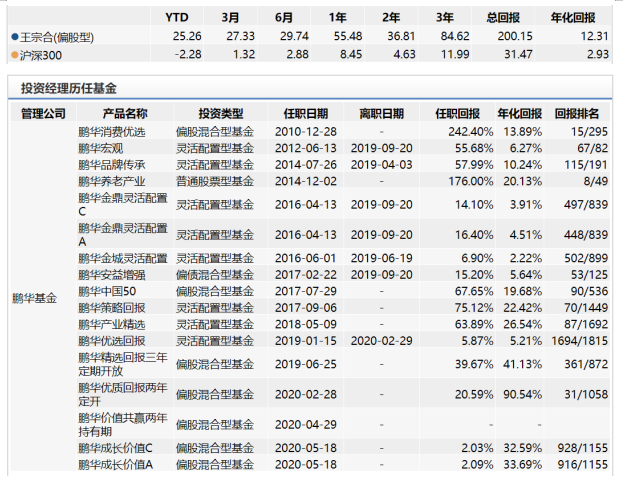Image resolution: width=623 pixels, height=486 pixels.
Task: Click the 6月 column header
Action: (x=284, y=17)
